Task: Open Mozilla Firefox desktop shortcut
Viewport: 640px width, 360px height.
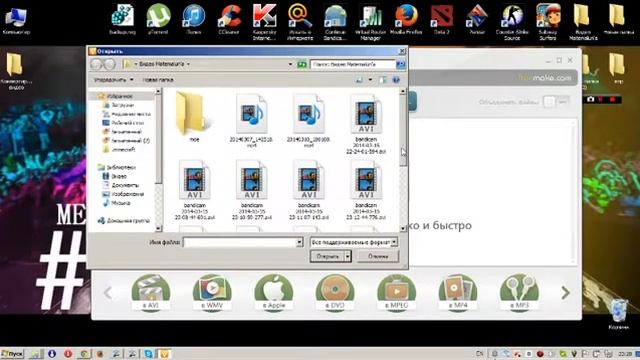Action: [x=406, y=20]
